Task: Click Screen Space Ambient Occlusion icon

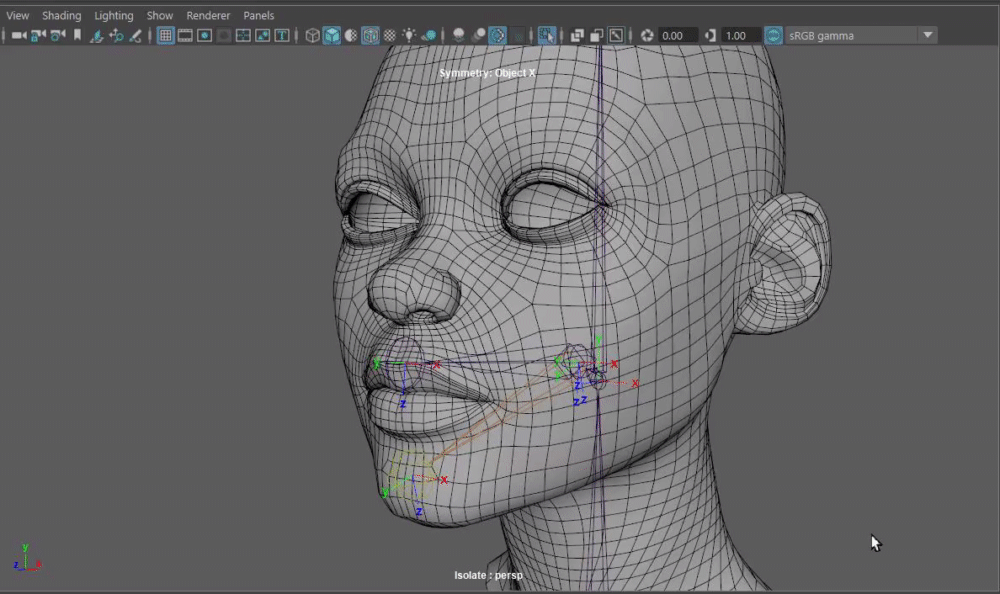Action: pyautogui.click(x=459, y=36)
